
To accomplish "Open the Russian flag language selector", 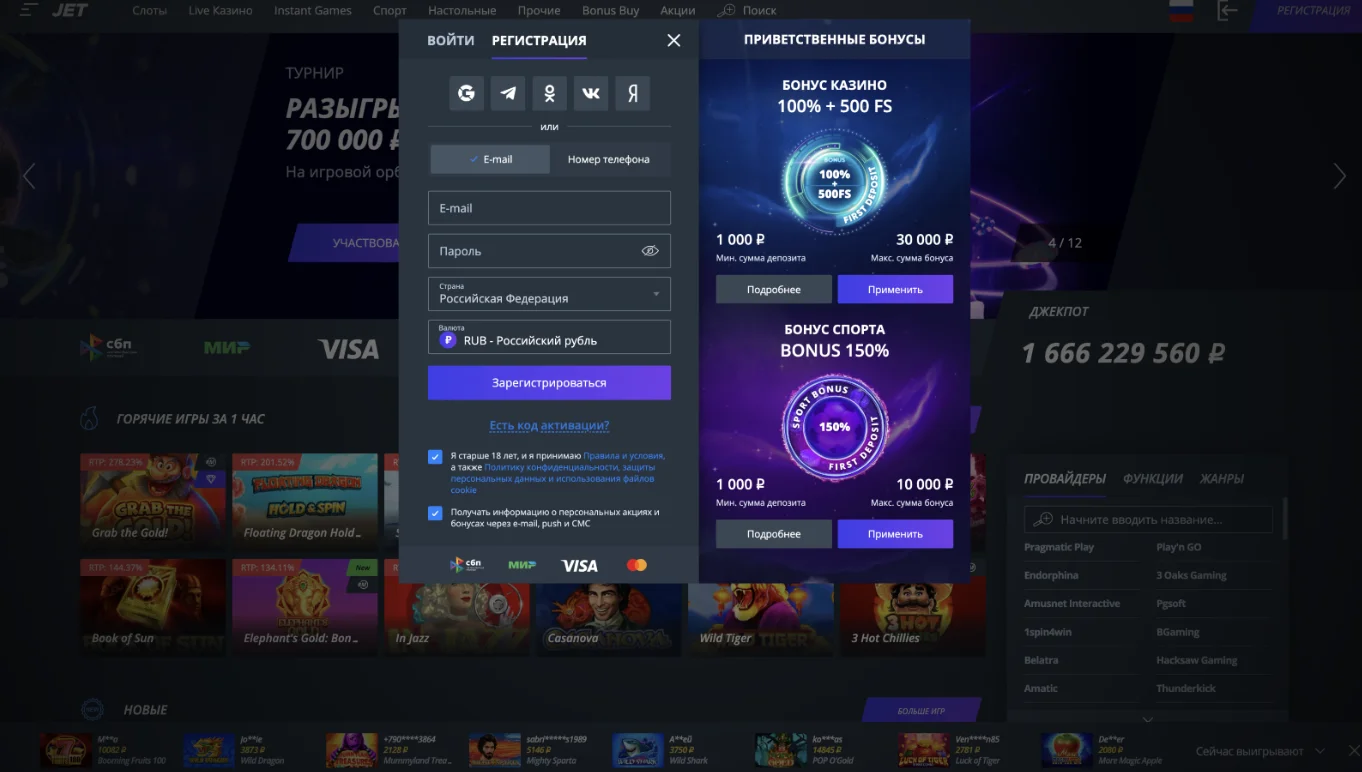I will click(1181, 10).
